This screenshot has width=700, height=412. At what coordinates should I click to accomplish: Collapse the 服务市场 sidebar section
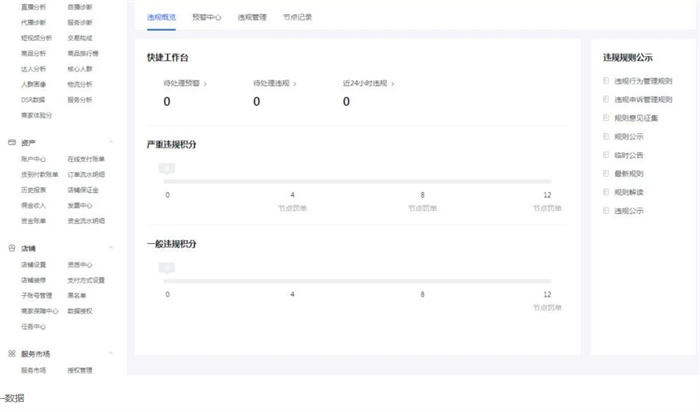pos(111,353)
